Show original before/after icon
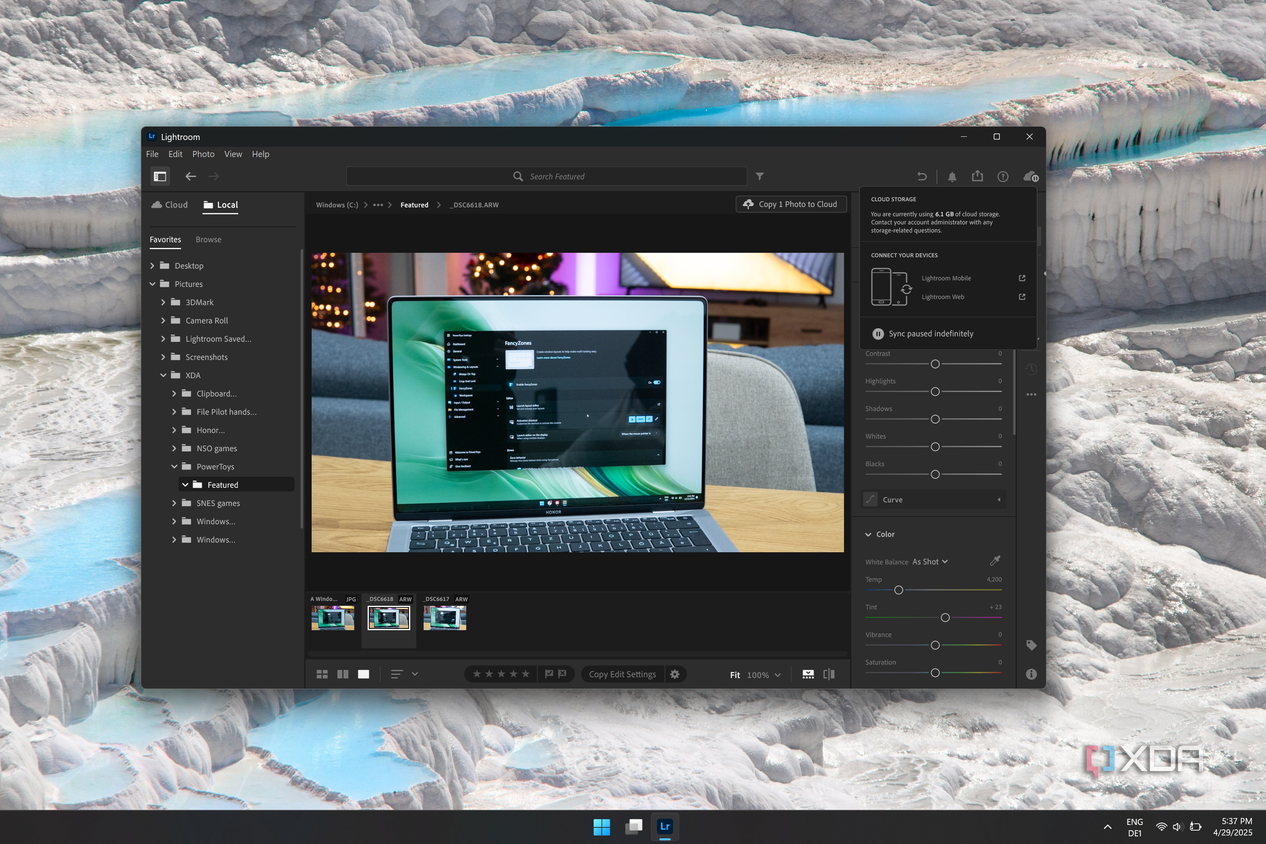1266x844 pixels. click(x=829, y=674)
